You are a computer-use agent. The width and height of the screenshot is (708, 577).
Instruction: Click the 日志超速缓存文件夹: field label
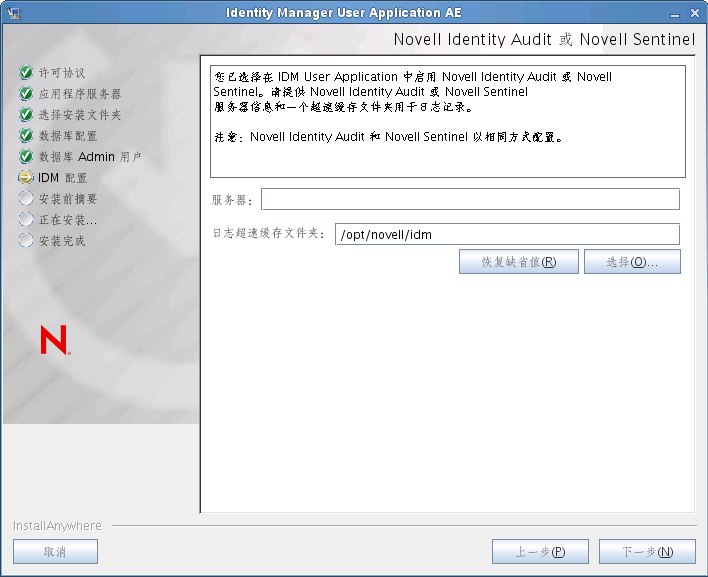(269, 233)
